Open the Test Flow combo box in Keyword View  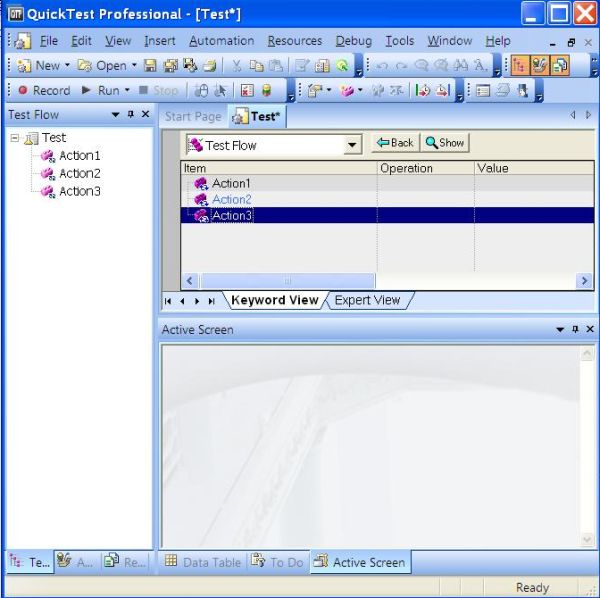352,145
